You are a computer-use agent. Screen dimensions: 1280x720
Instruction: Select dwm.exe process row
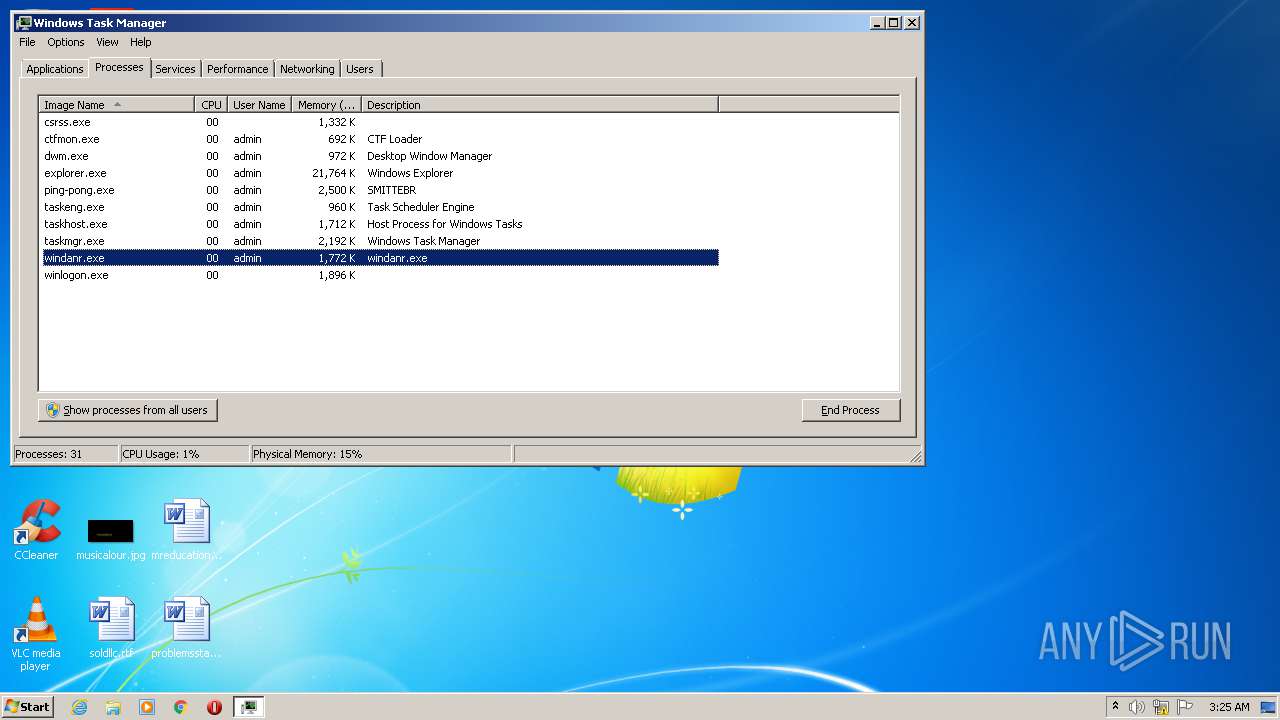(x=379, y=156)
